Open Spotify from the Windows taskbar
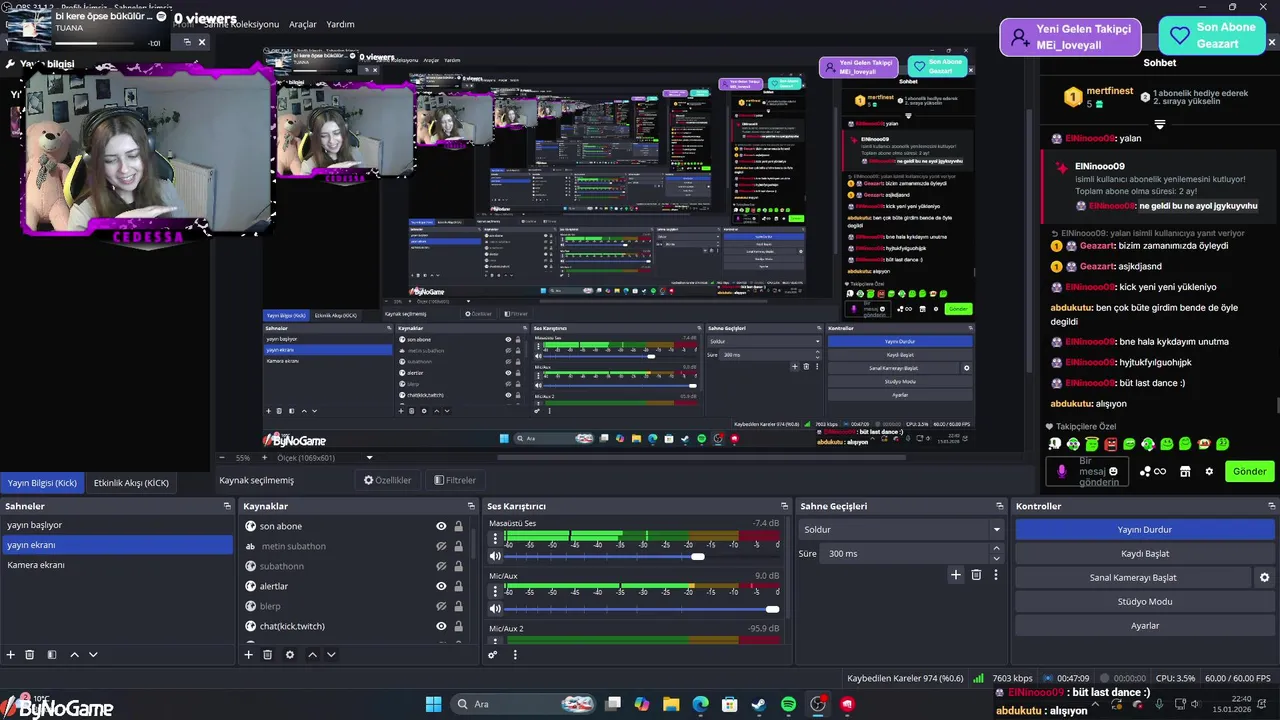Image resolution: width=1280 pixels, height=720 pixels. pyautogui.click(x=788, y=705)
